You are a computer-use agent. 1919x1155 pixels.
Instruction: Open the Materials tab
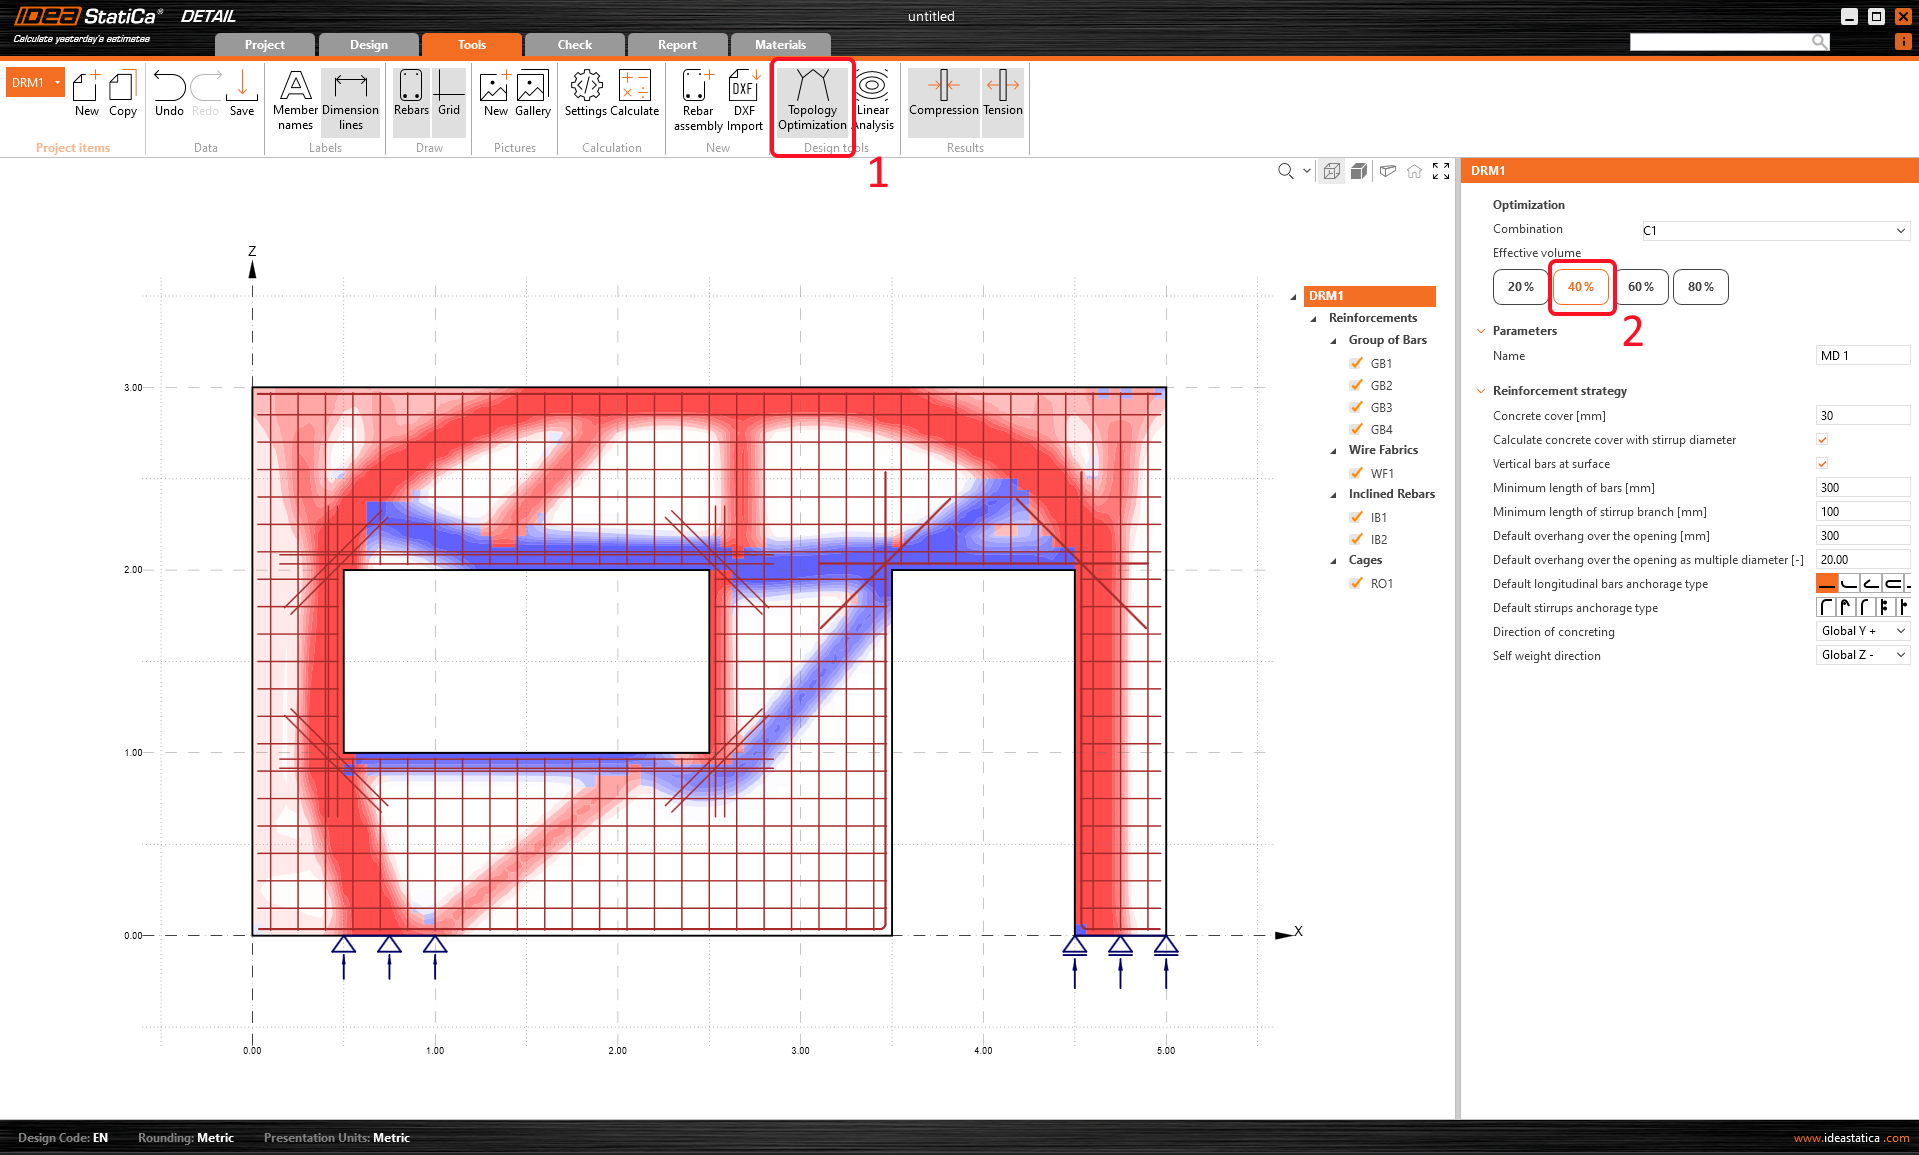coord(779,44)
